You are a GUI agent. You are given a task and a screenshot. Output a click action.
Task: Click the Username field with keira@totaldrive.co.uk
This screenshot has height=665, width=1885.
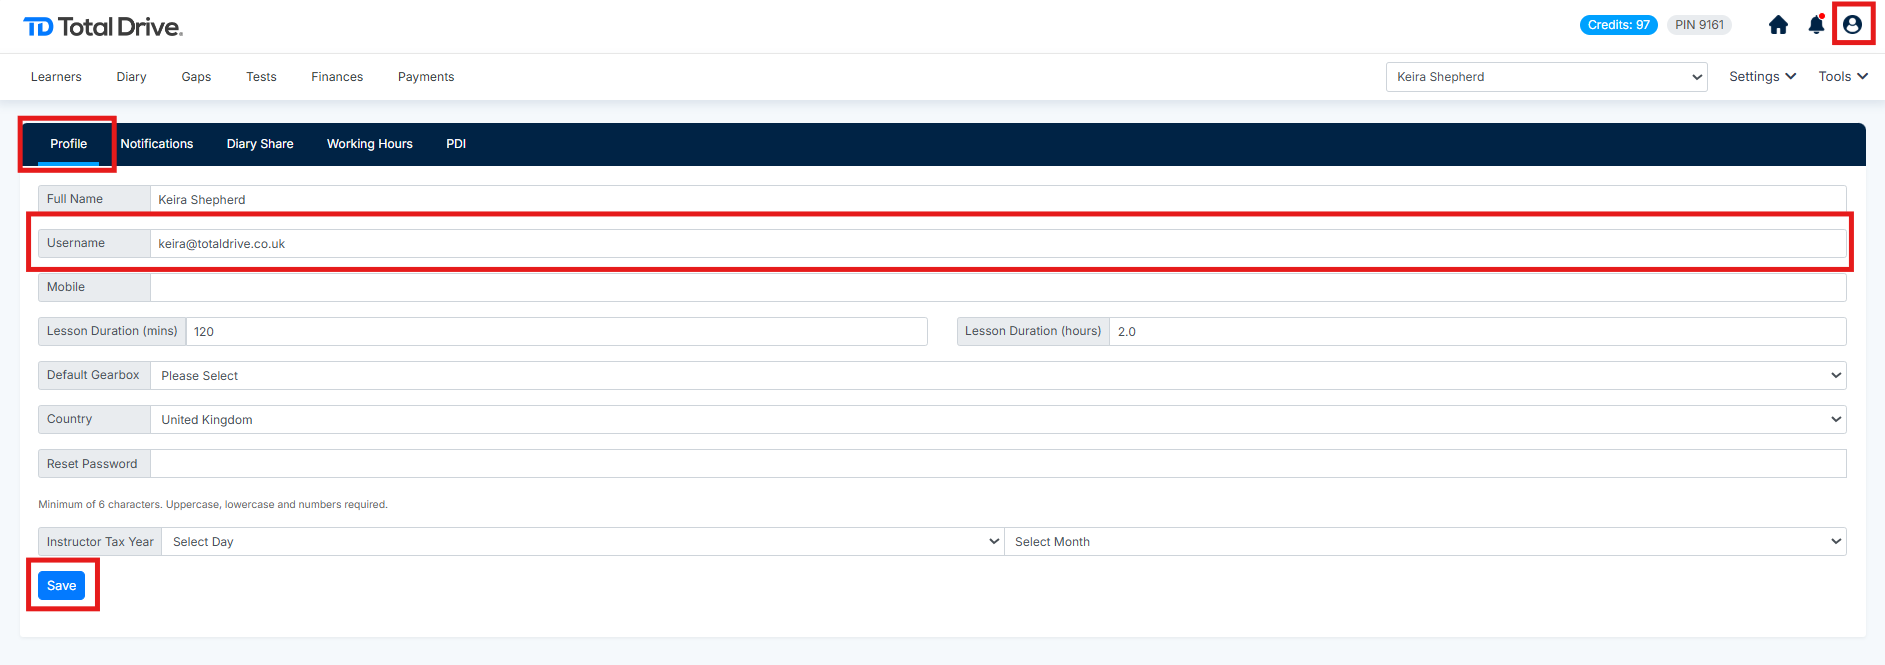(x=998, y=243)
